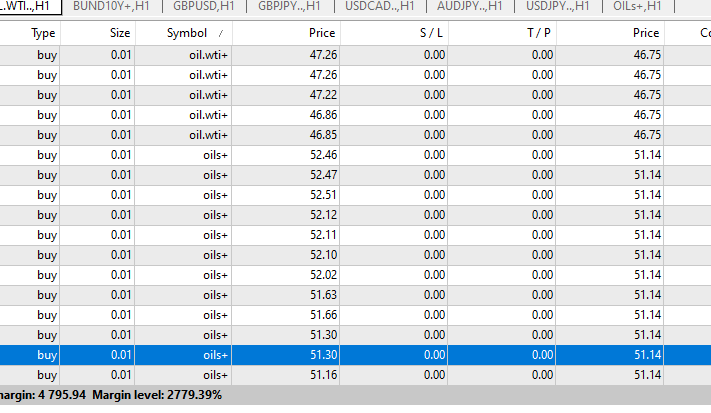
Task: Open the AUDJPY..,H1 chart tab
Action: [469, 6]
